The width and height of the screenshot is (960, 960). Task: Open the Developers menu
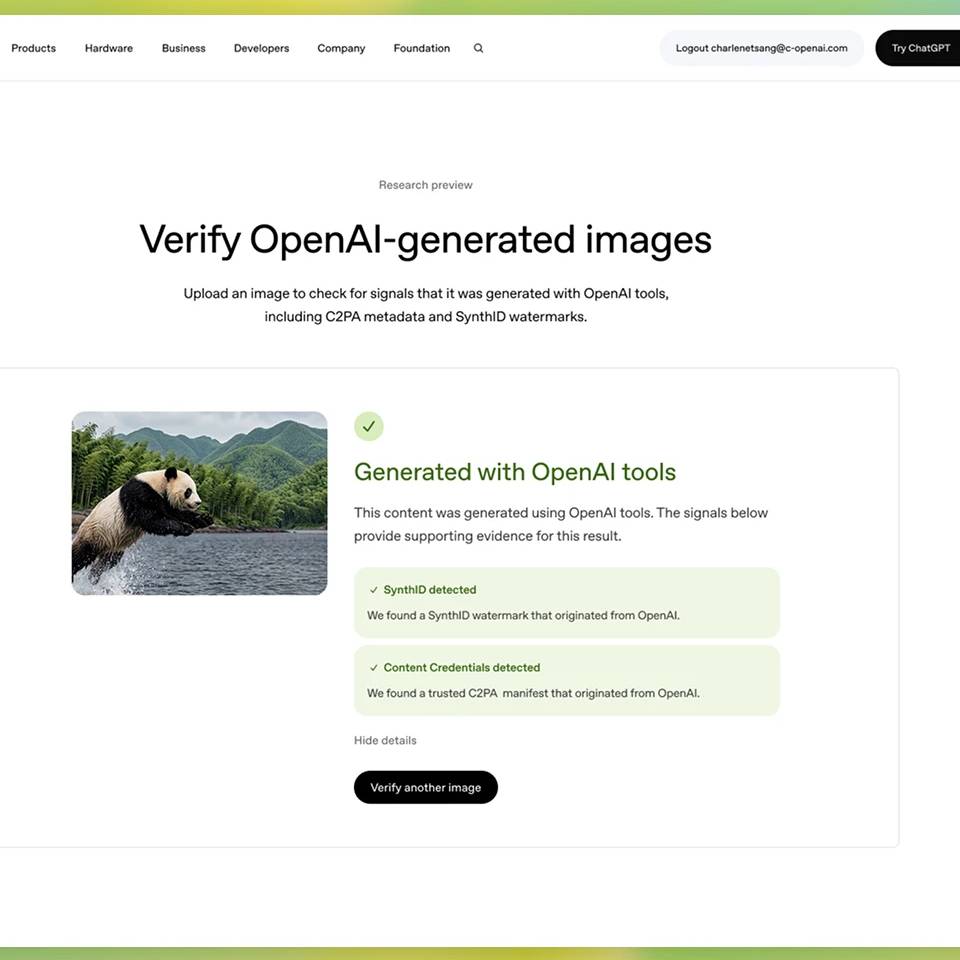261,48
